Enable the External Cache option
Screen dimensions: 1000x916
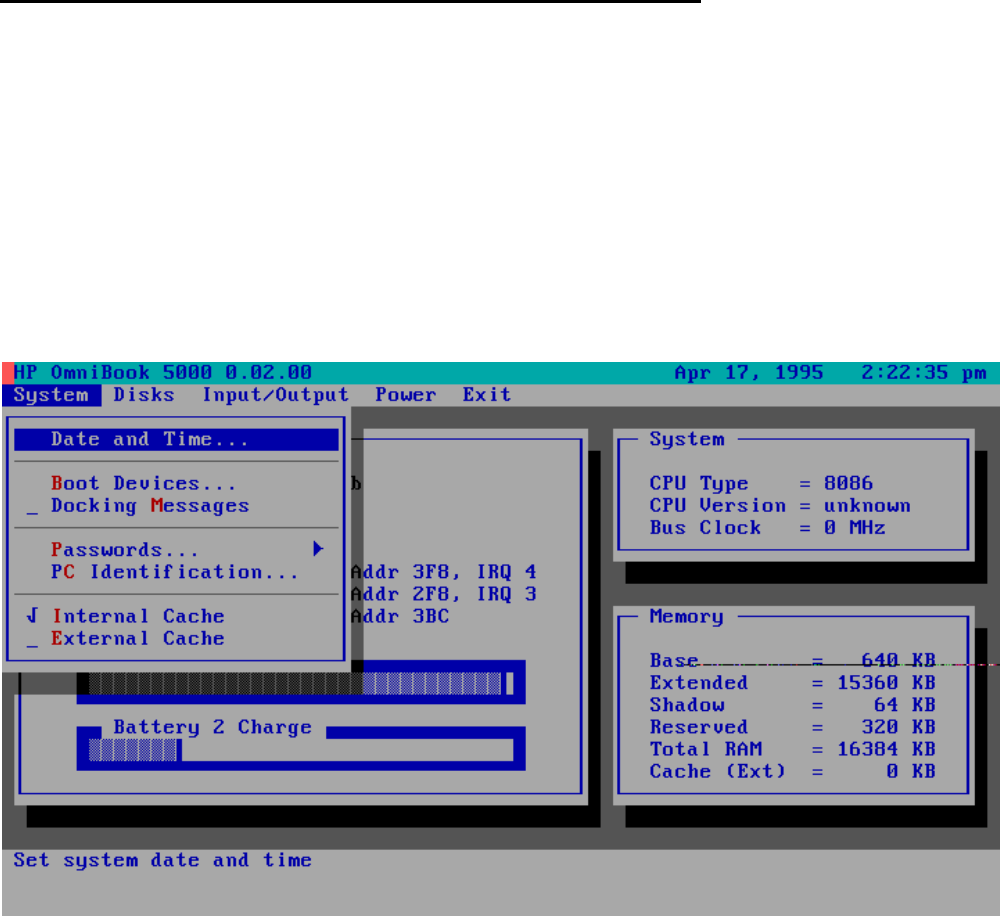(176, 639)
